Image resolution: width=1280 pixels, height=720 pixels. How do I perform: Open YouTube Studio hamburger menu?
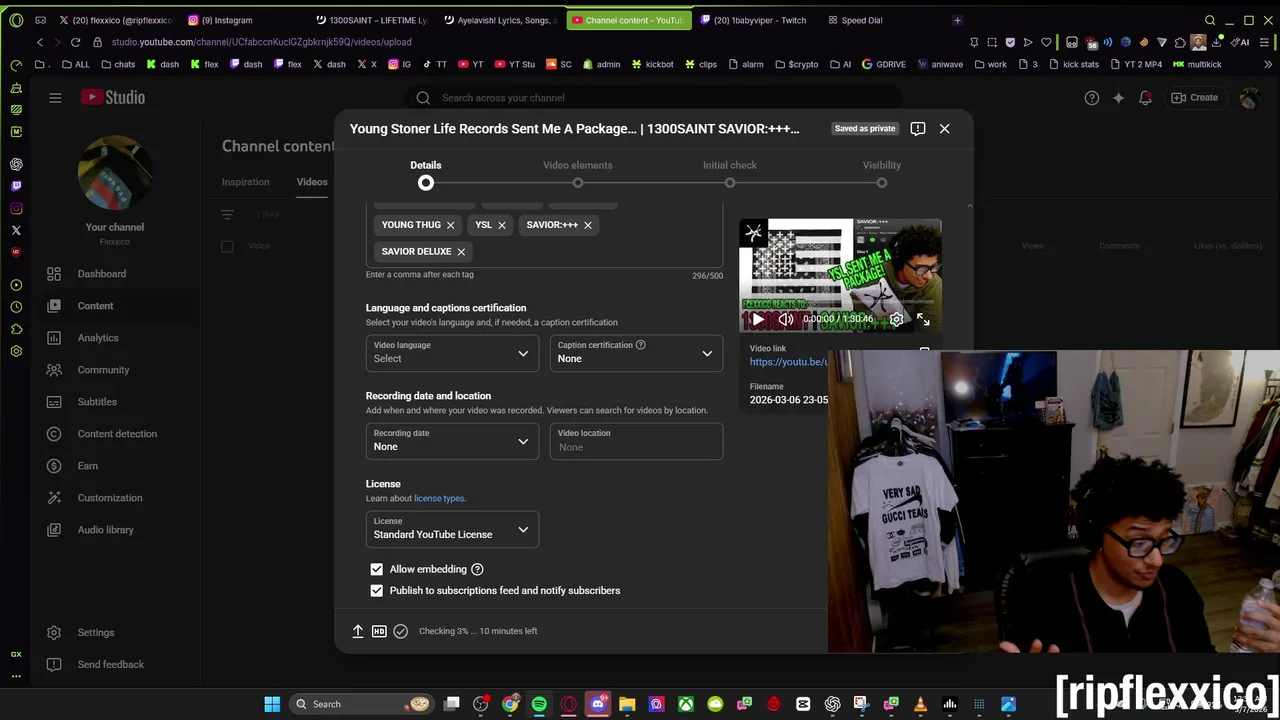[55, 97]
